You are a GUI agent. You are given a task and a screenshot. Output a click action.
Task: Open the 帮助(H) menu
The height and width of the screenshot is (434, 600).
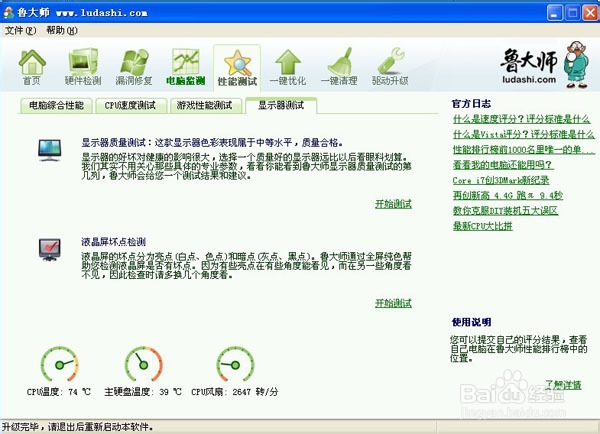62,30
